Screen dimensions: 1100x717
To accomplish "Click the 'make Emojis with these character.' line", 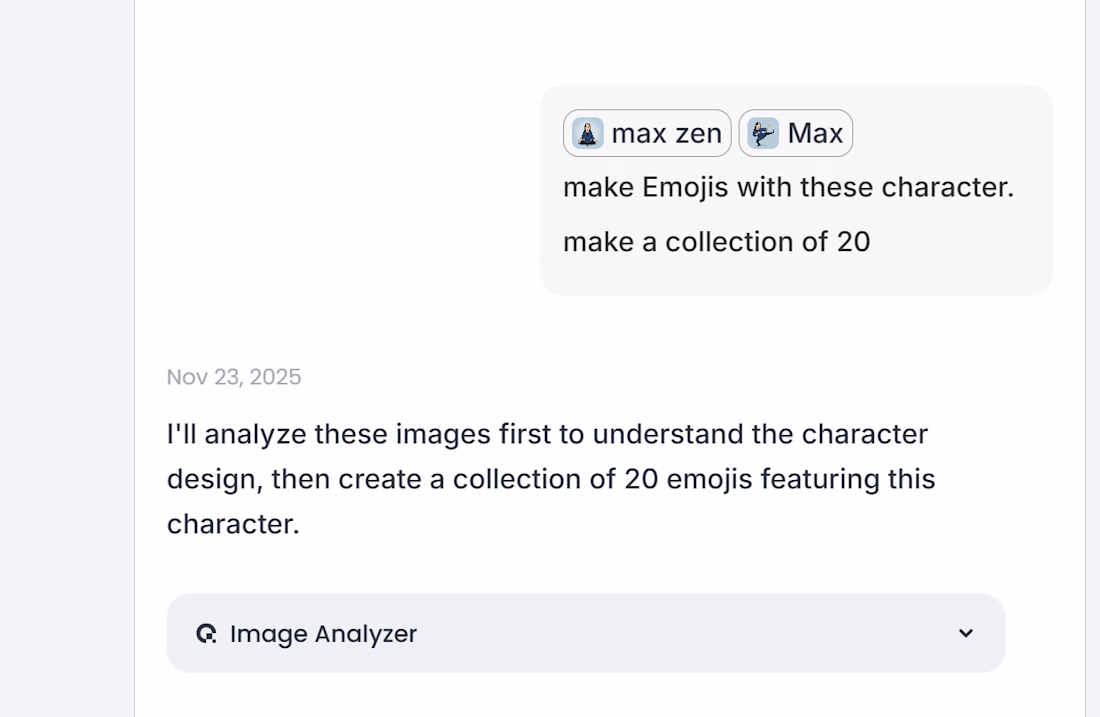I will click(x=788, y=187).
